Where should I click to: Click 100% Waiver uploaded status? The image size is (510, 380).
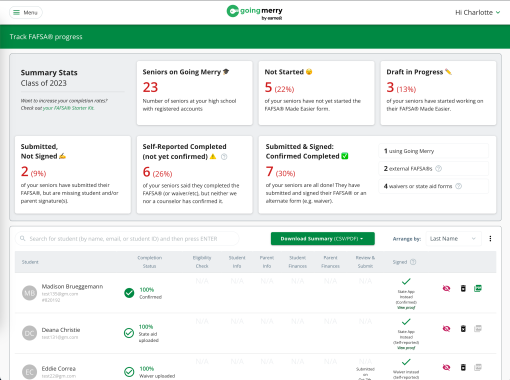(157, 372)
